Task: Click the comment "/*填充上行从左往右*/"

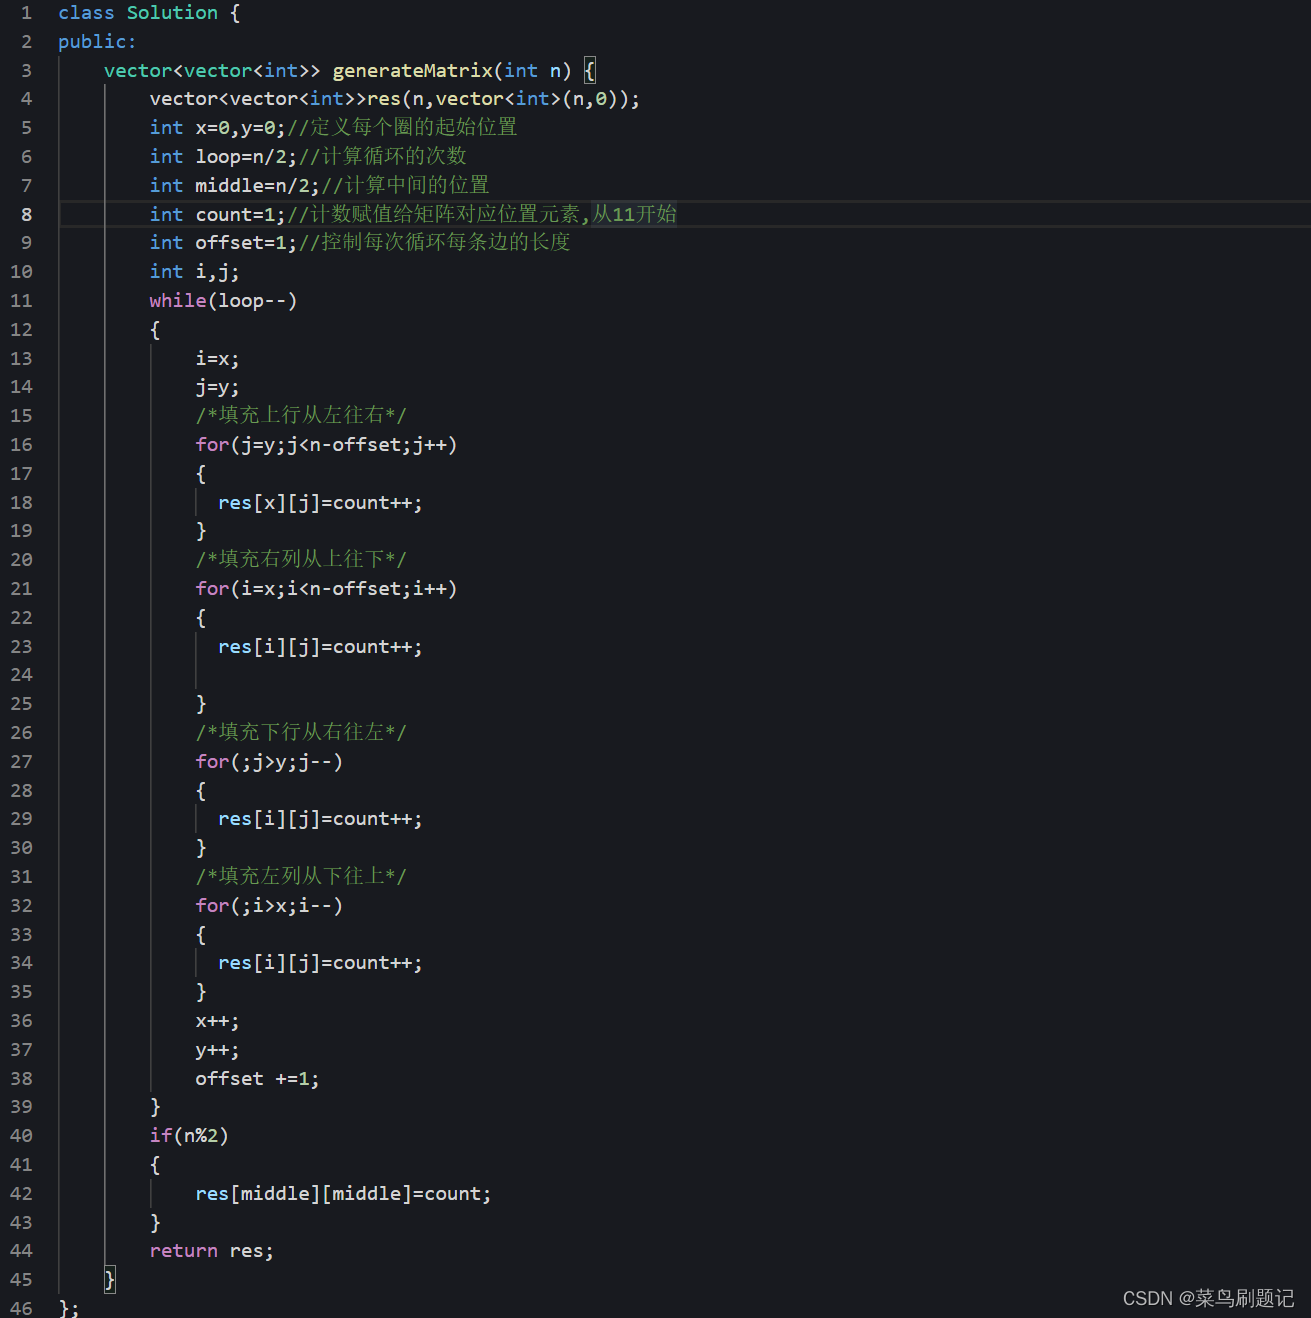Action: pos(301,416)
